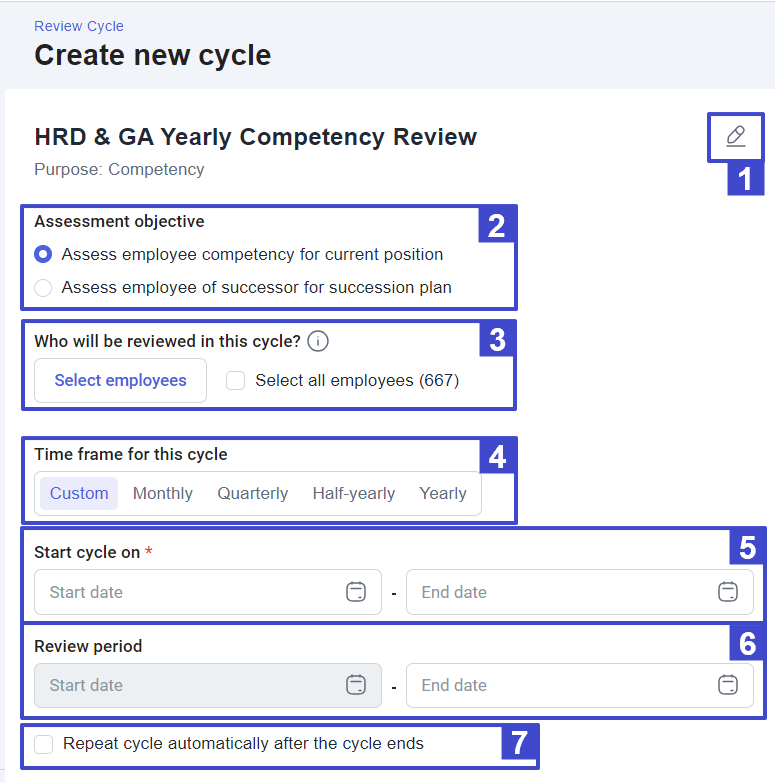The image size is (775, 783).
Task: Click the pencil edit icon beside cycle title
Action: pos(736,136)
